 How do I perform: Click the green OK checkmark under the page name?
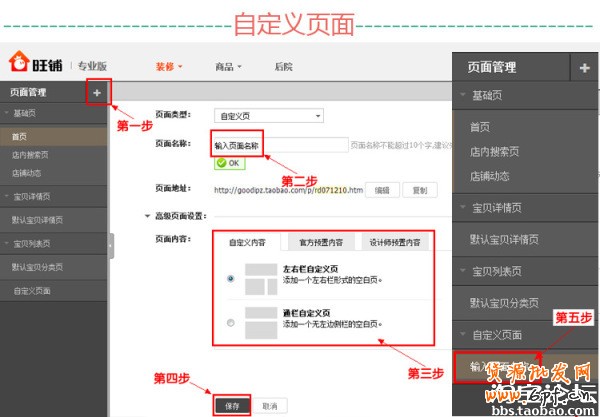[x=228, y=162]
